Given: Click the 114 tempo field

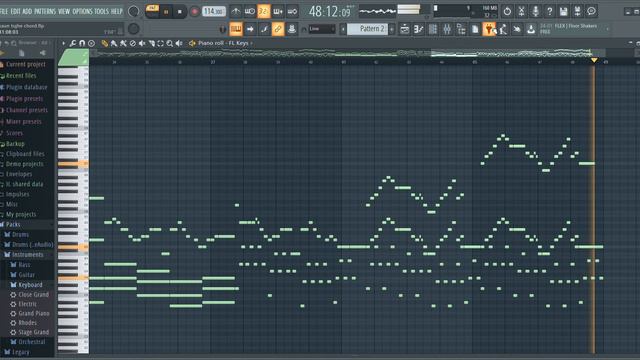Looking at the screenshot, I should pos(214,11).
